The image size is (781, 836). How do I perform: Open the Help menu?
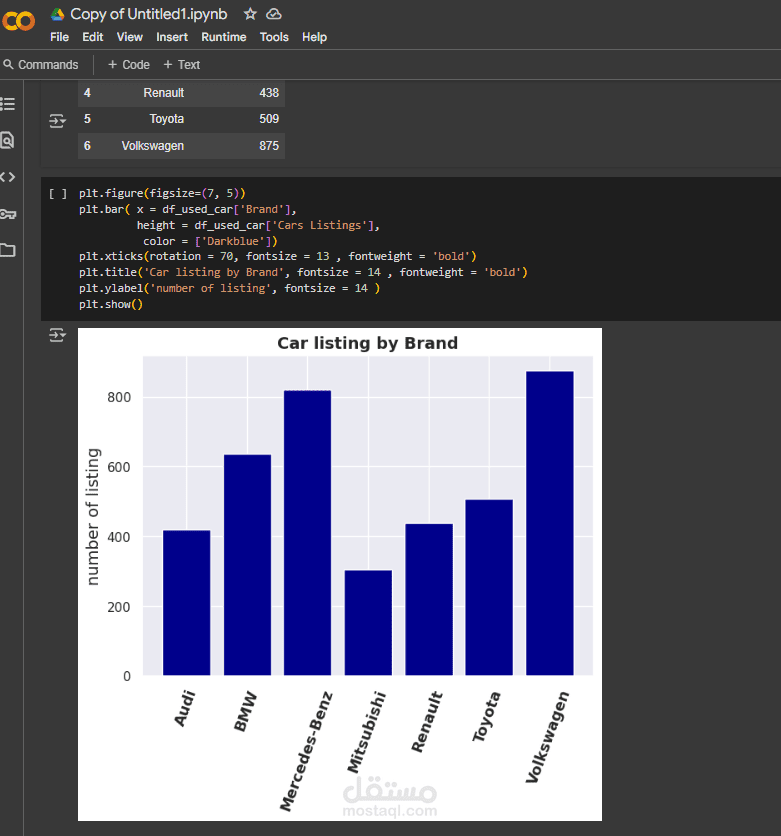click(x=314, y=37)
